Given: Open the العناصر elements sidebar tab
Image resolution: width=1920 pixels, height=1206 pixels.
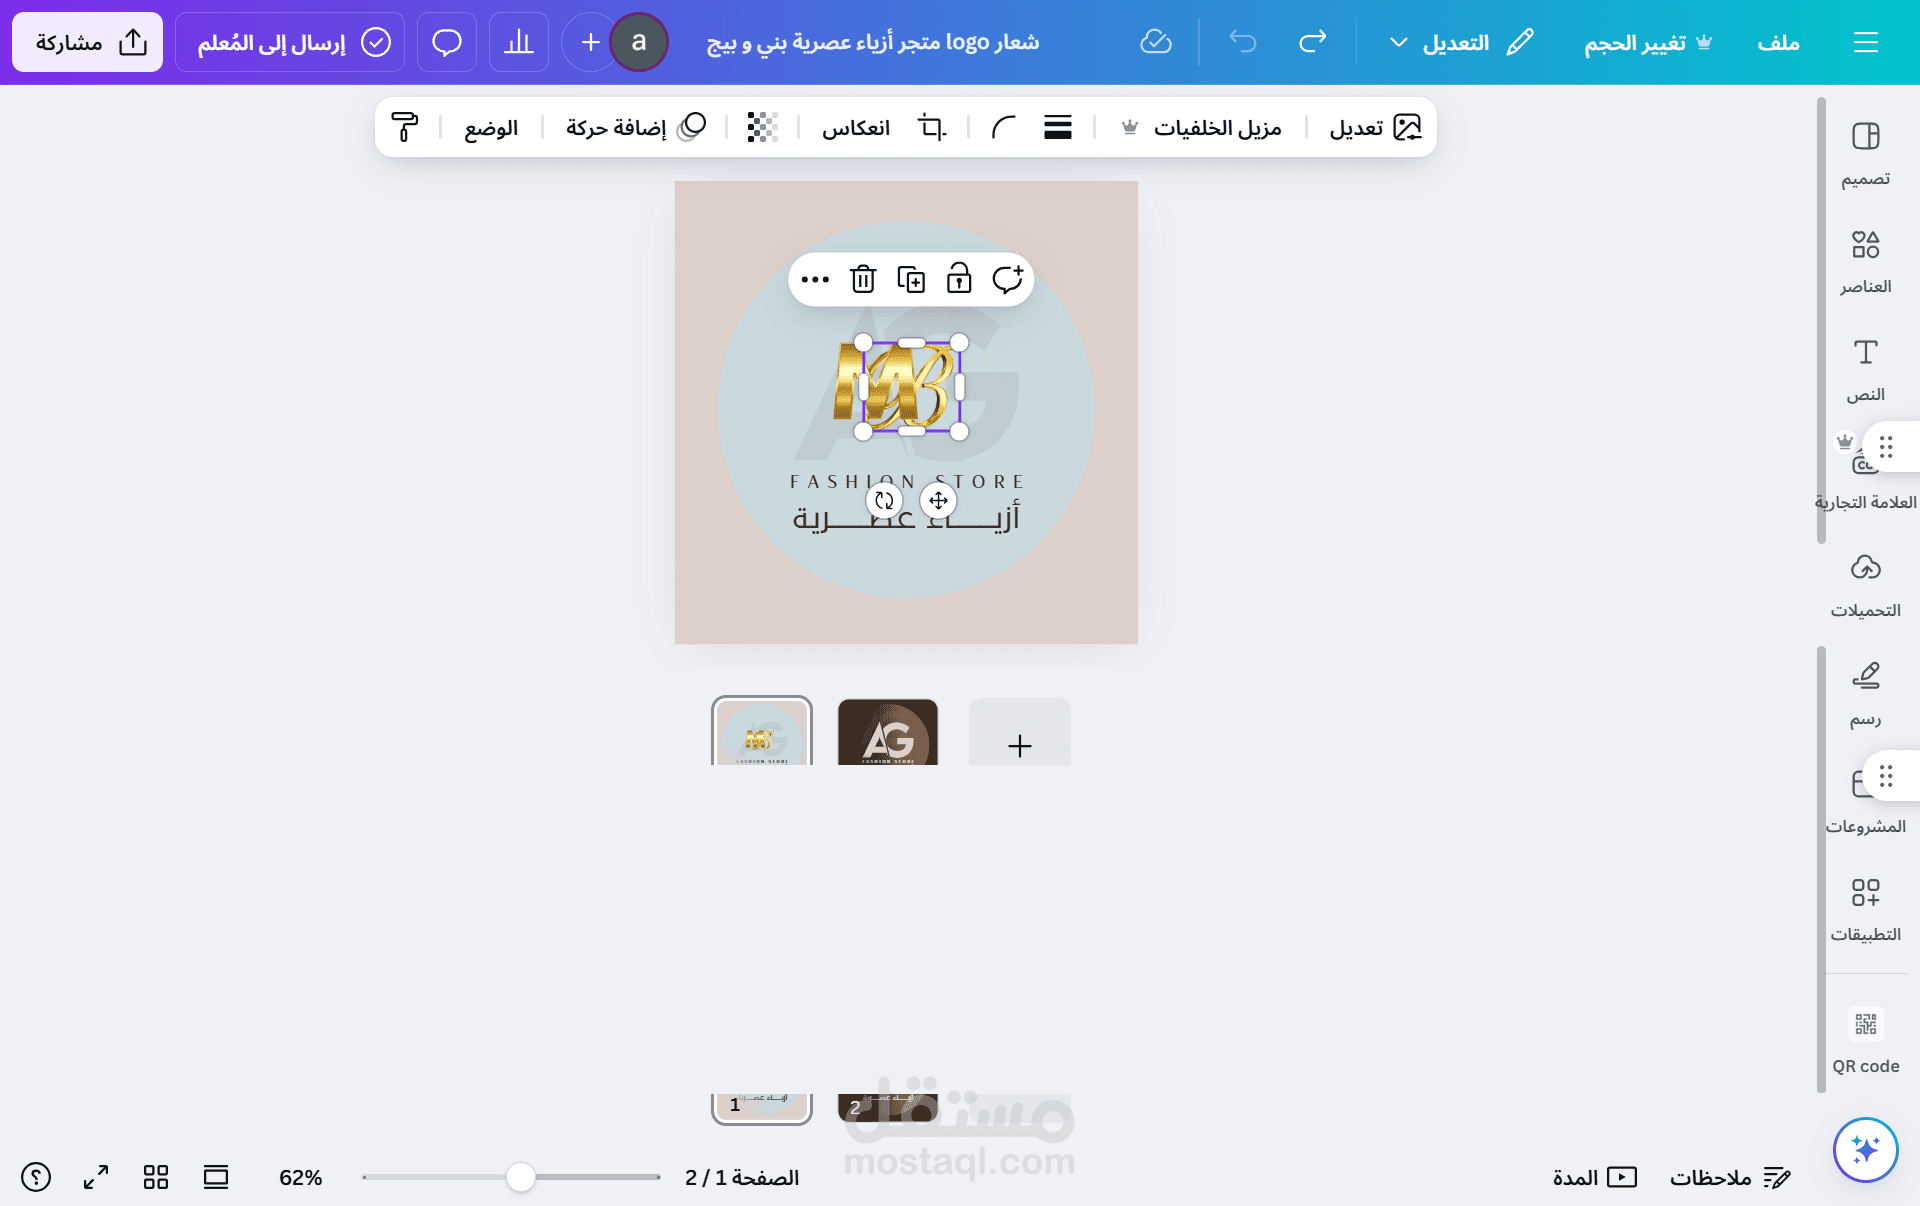Looking at the screenshot, I should tap(1865, 262).
